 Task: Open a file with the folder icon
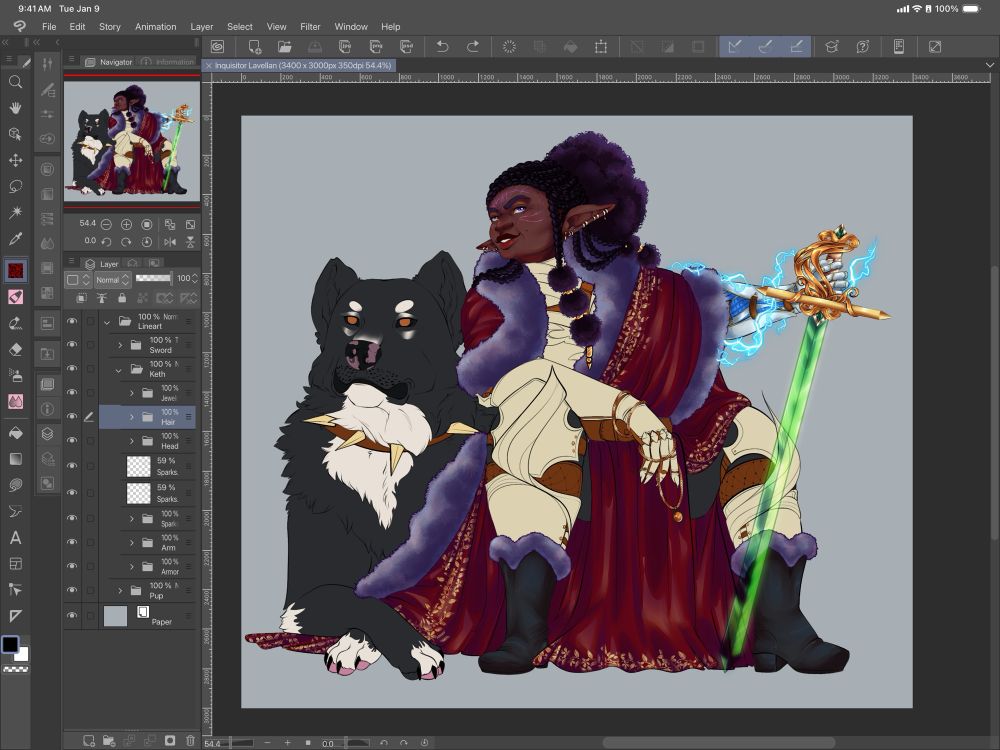point(284,47)
